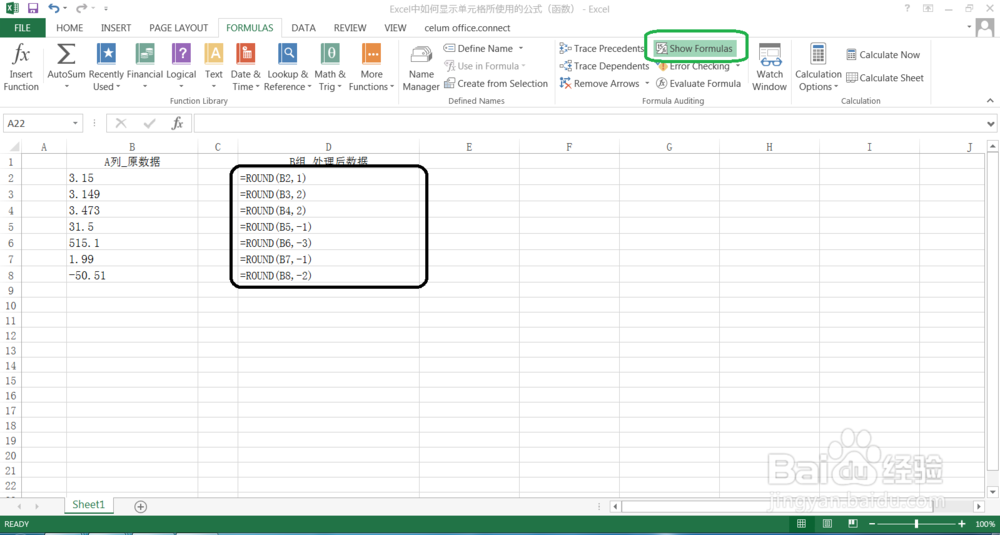The image size is (1000, 535).
Task: Click Evaluate Formula
Action: (x=699, y=84)
